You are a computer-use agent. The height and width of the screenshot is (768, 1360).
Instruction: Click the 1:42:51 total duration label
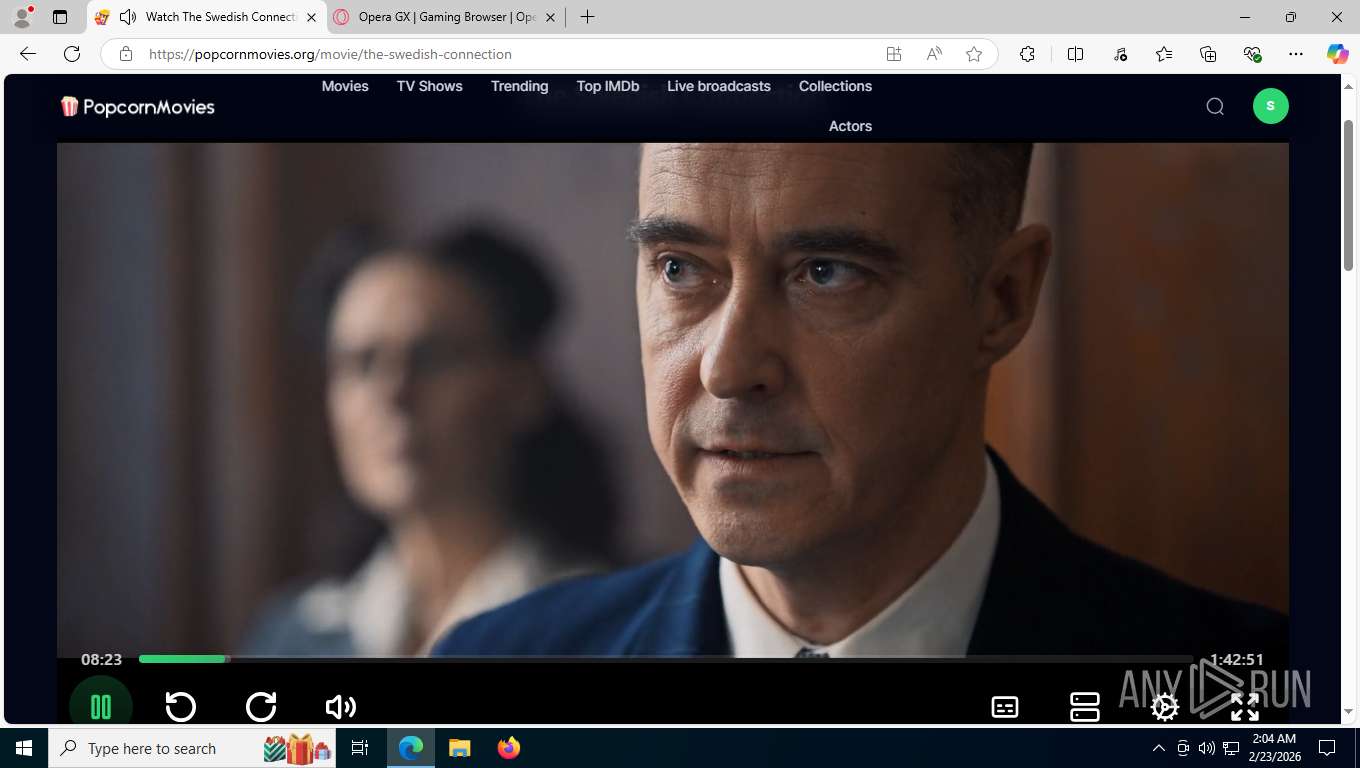coord(1237,659)
